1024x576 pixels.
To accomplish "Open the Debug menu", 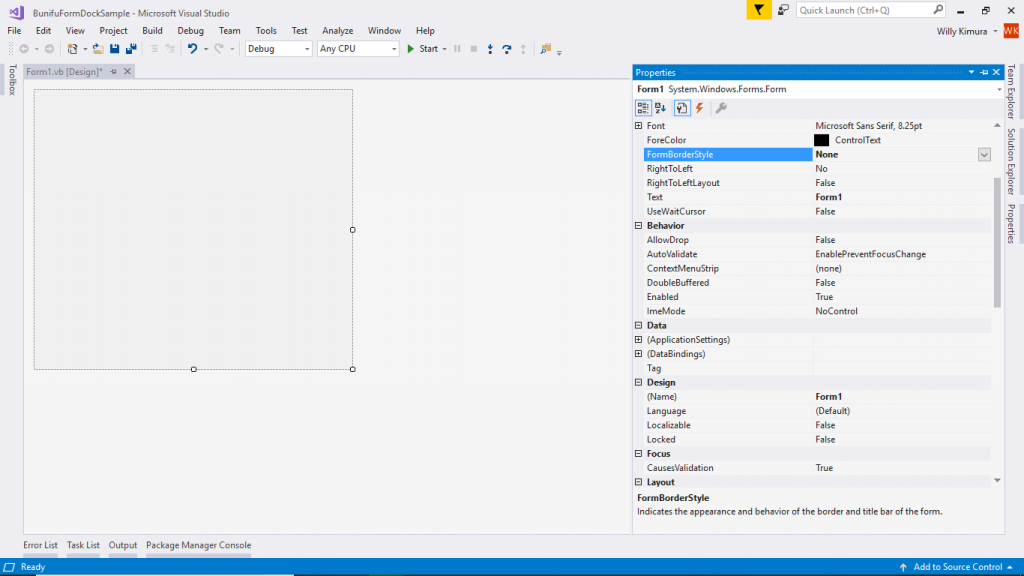I will 190,30.
